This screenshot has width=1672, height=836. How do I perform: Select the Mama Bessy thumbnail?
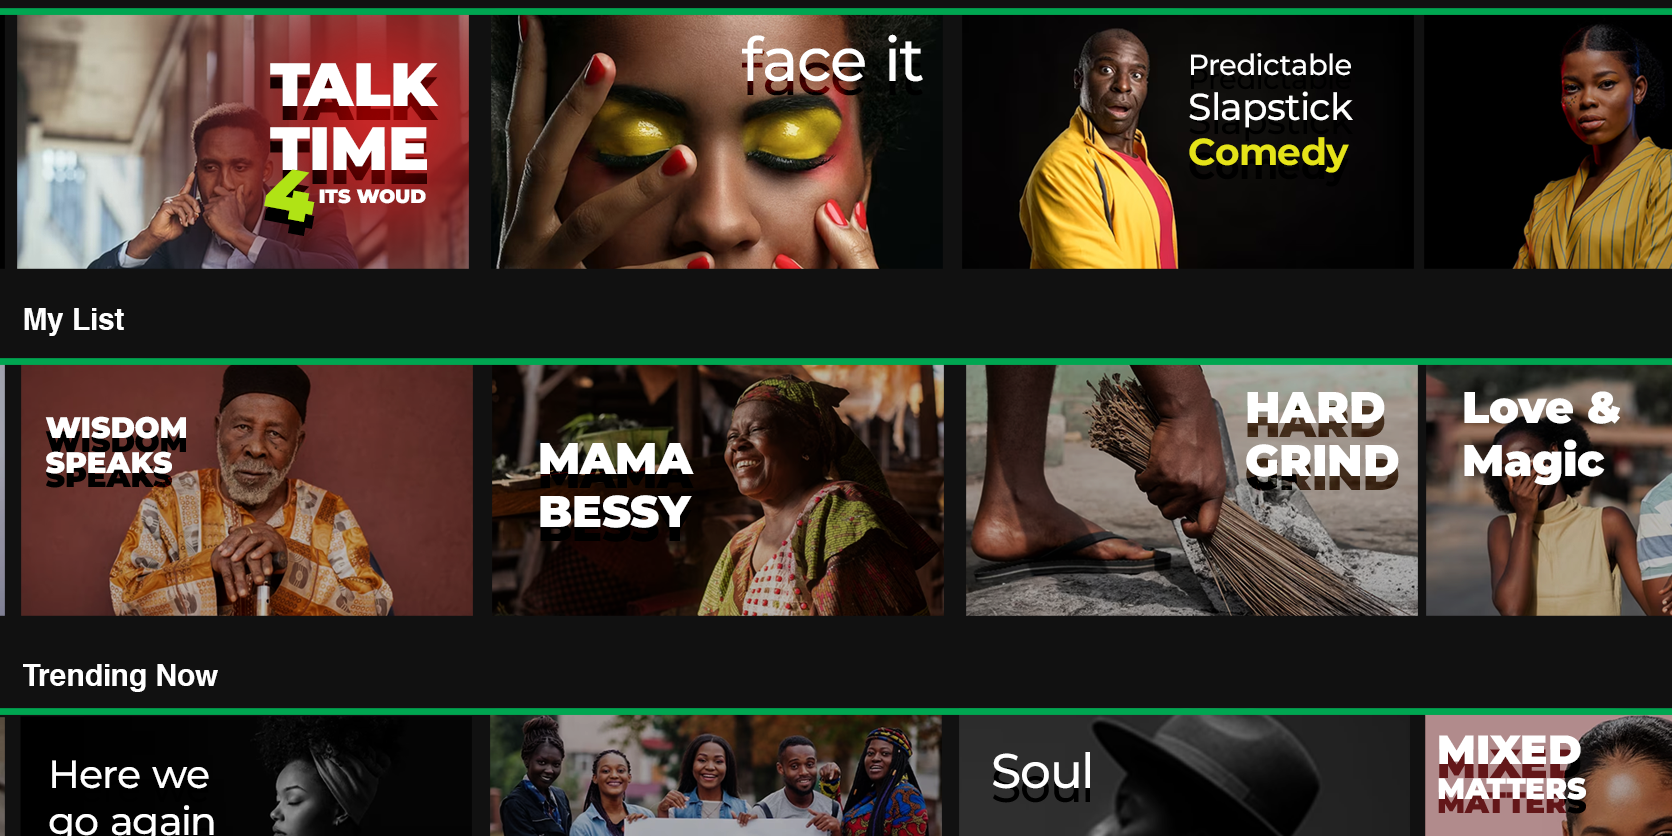717,490
